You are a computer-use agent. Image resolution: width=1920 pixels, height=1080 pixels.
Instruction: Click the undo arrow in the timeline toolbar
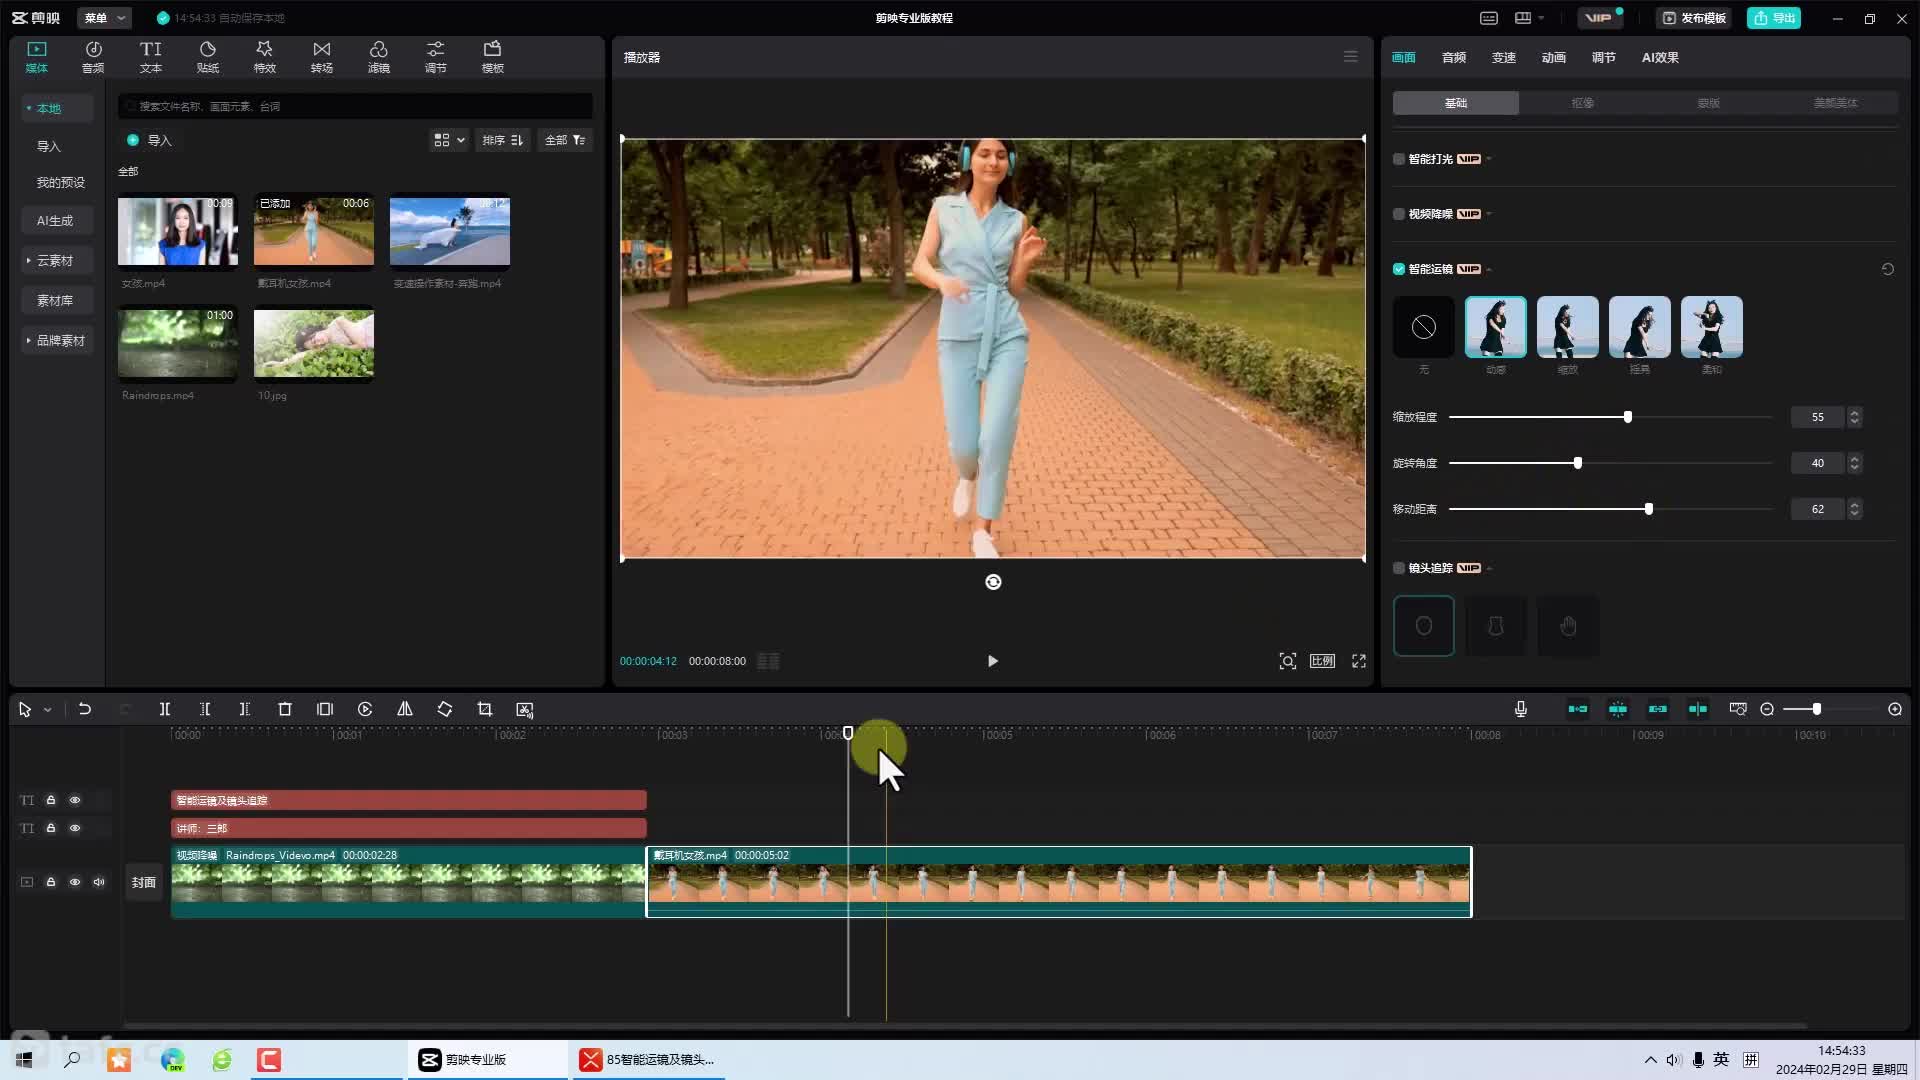[85, 709]
